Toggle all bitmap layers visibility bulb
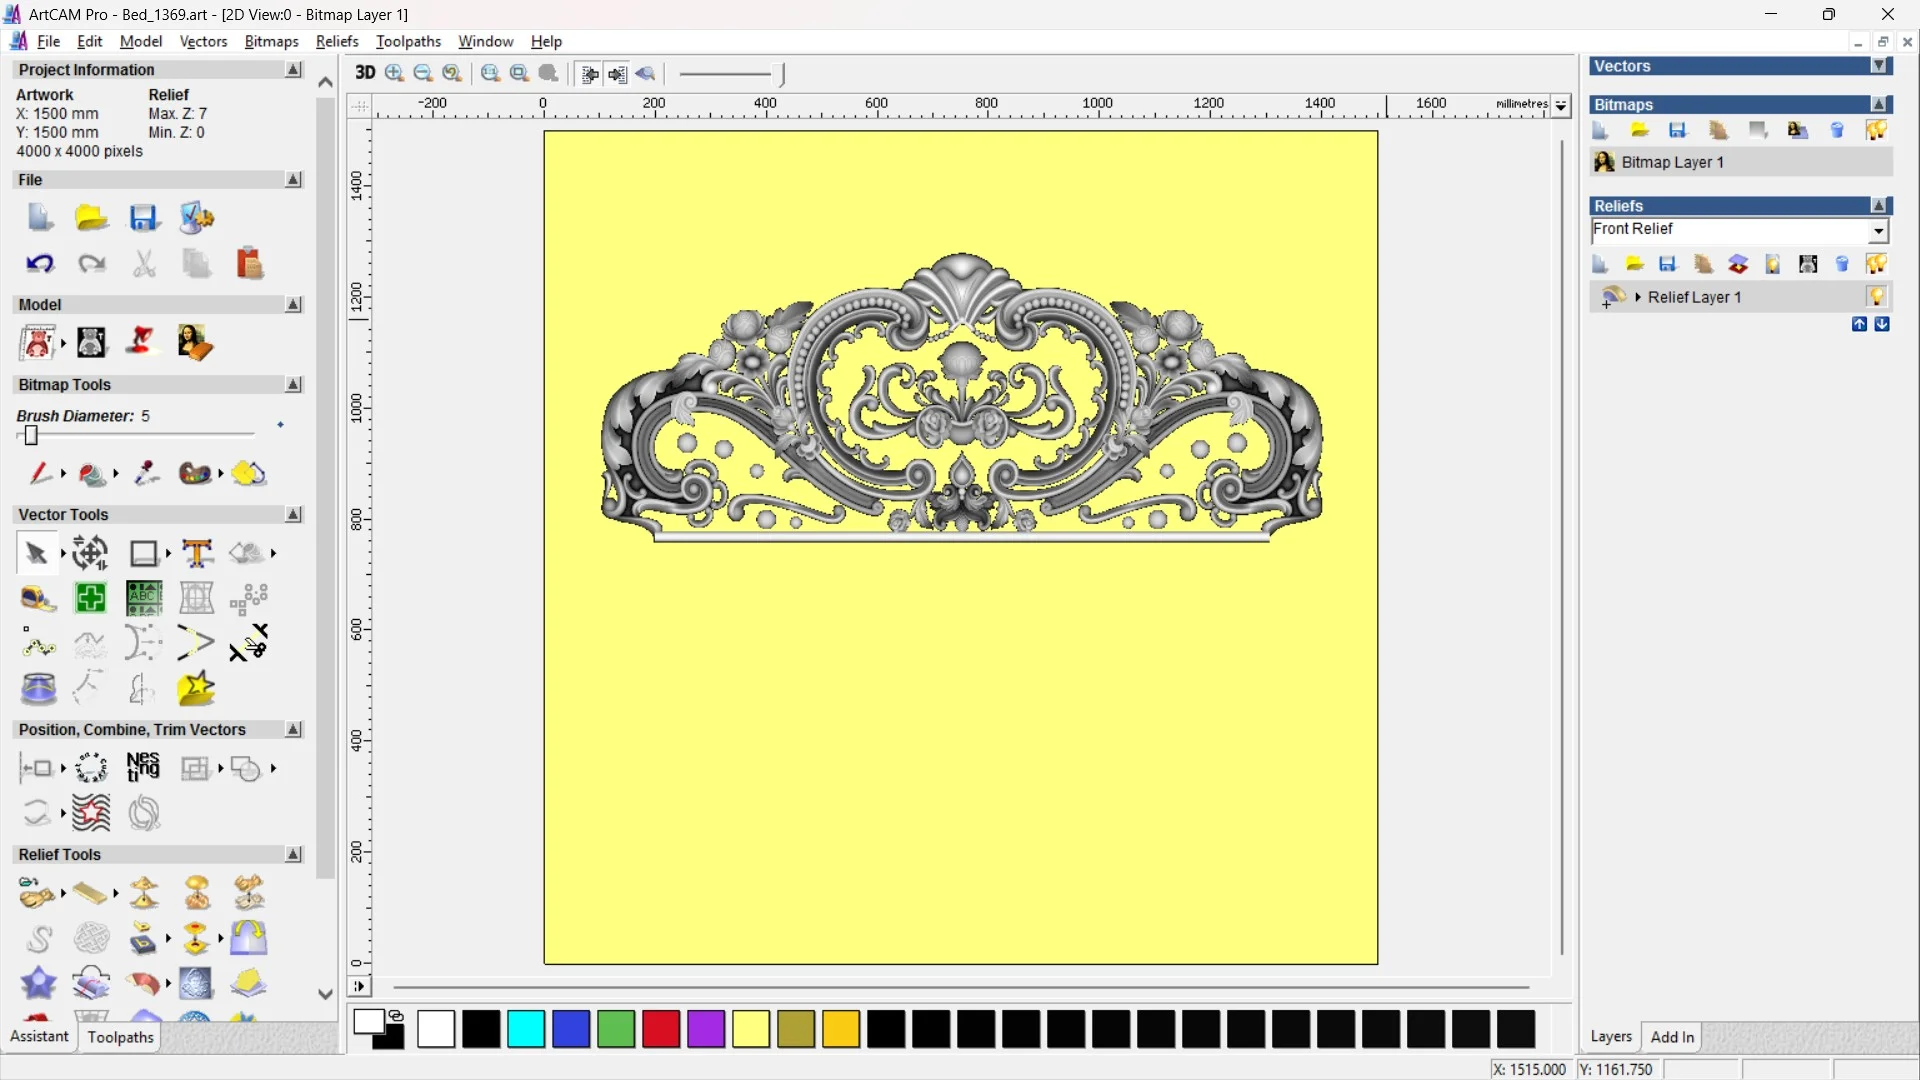This screenshot has width=1920, height=1080. pos(1876,130)
